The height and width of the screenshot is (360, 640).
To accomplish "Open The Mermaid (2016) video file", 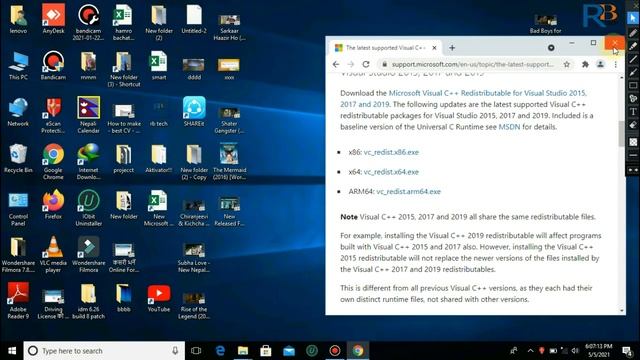I will pyautogui.click(x=229, y=161).
